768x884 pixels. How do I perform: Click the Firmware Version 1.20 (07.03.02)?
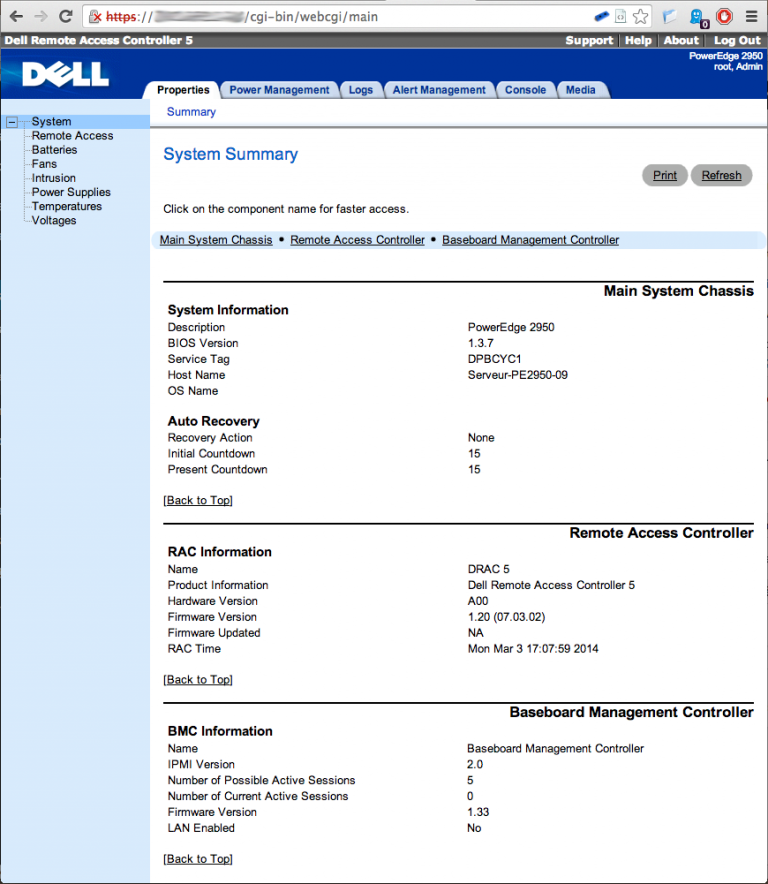point(506,617)
